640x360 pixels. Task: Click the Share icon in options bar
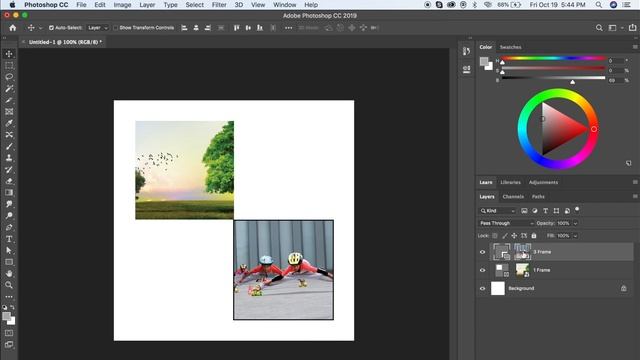click(633, 28)
